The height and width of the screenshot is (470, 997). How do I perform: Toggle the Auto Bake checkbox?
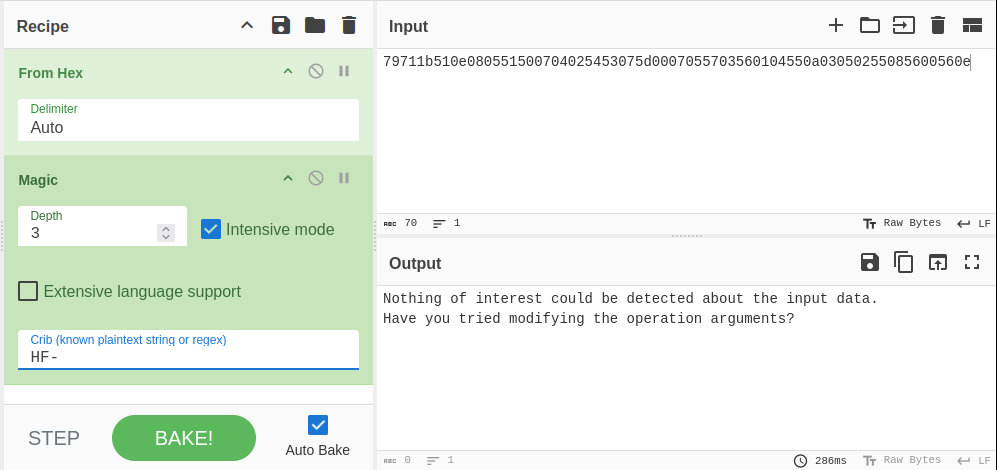pyautogui.click(x=318, y=425)
